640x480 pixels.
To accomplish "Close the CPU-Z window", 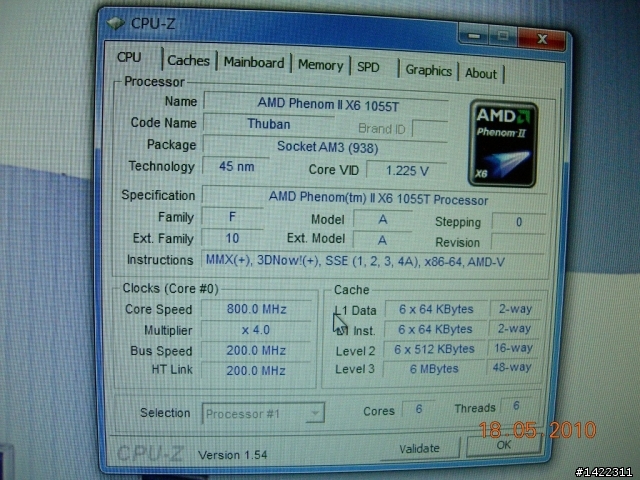I will point(542,39).
